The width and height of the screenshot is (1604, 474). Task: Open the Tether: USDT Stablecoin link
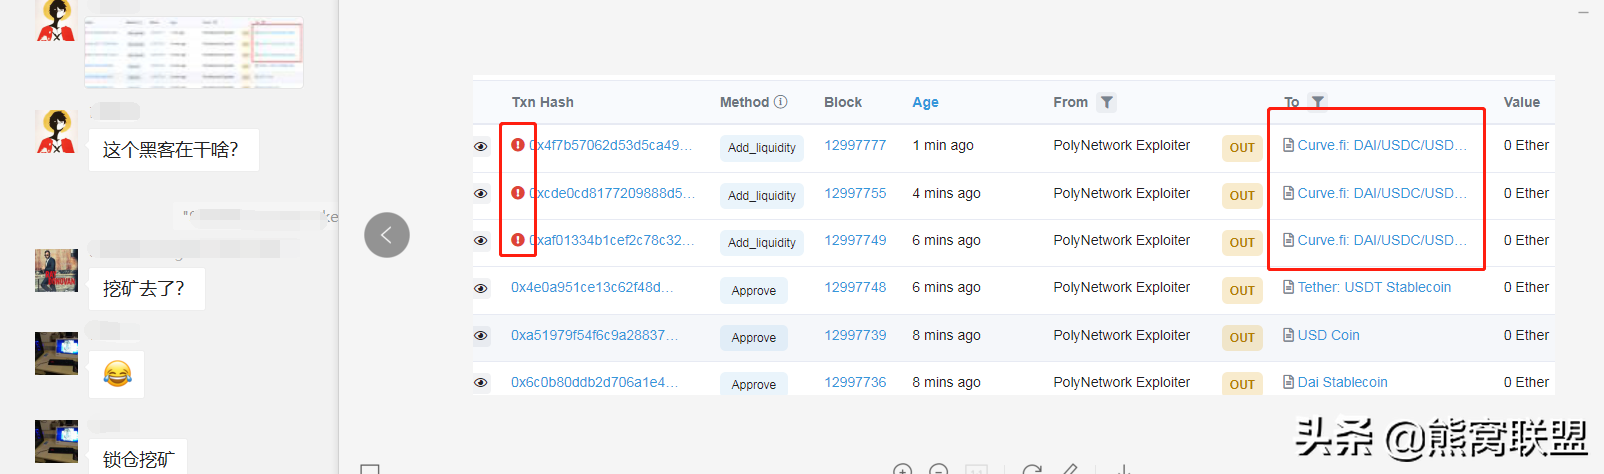pos(1374,287)
